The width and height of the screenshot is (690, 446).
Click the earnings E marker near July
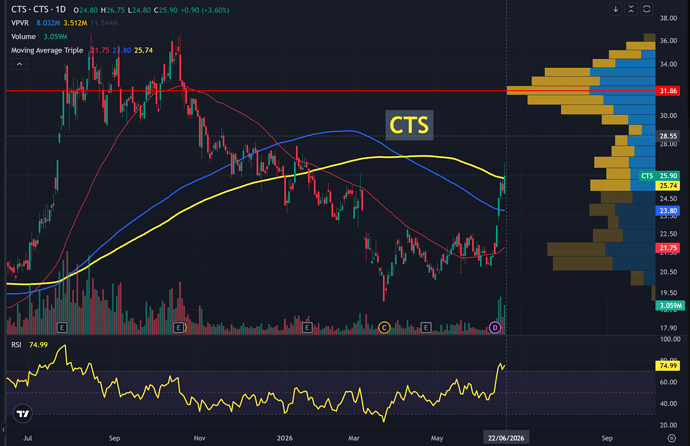click(62, 327)
